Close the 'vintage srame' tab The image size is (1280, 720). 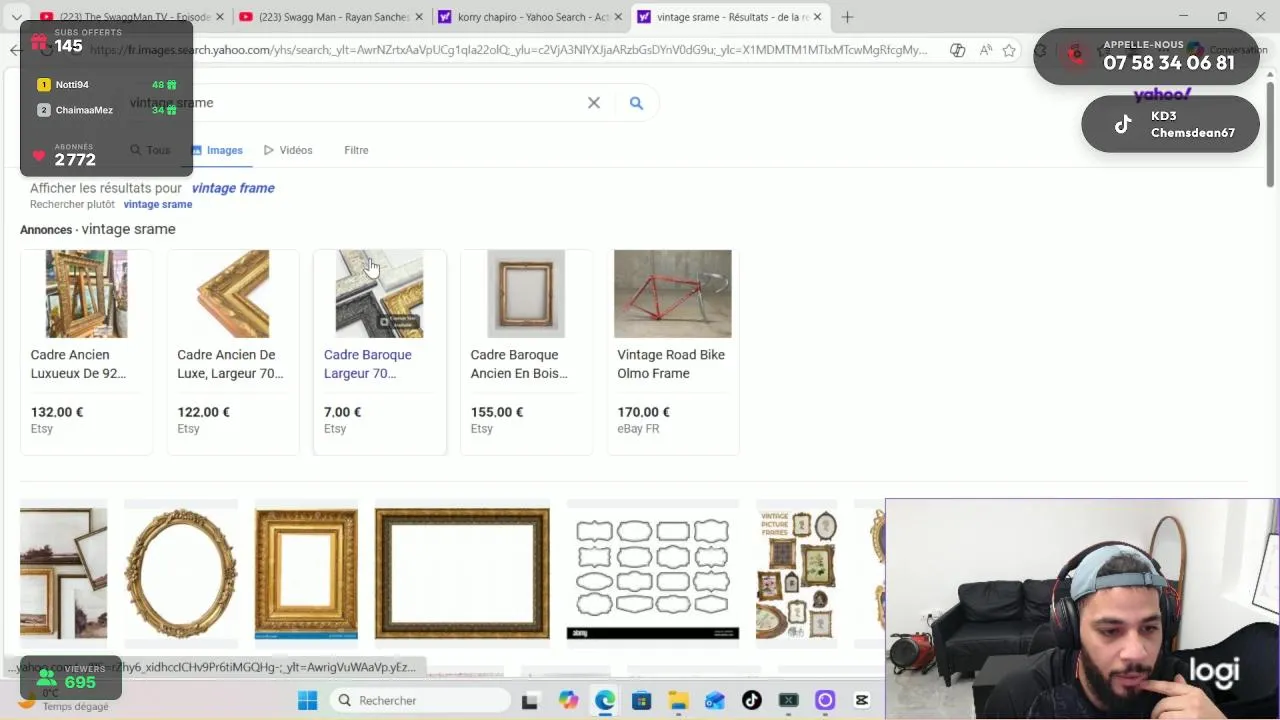tap(818, 17)
